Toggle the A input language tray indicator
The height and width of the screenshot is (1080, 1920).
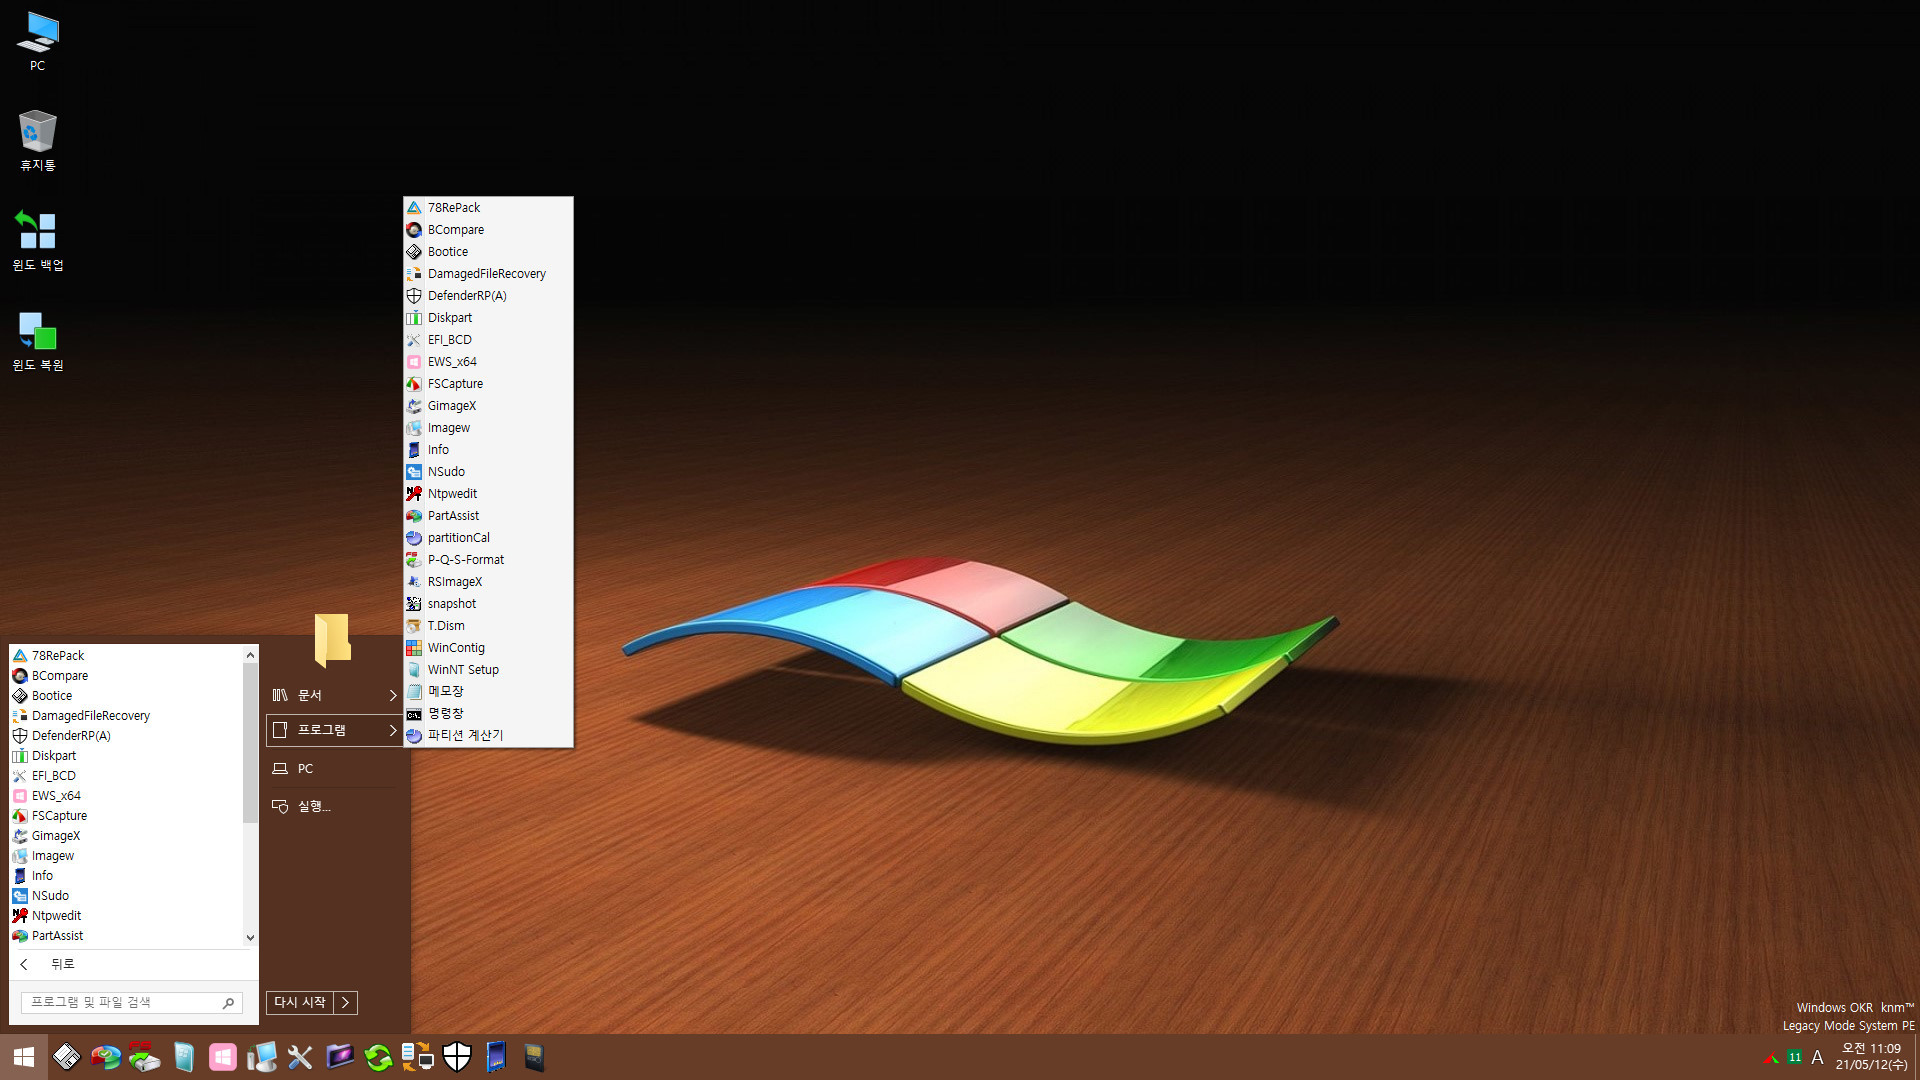click(x=1817, y=1057)
